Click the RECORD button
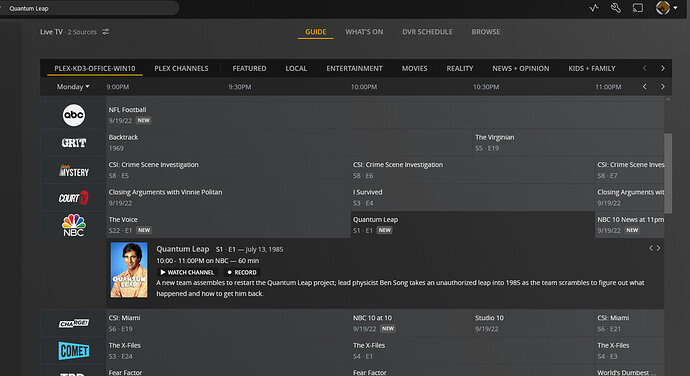 (242, 272)
